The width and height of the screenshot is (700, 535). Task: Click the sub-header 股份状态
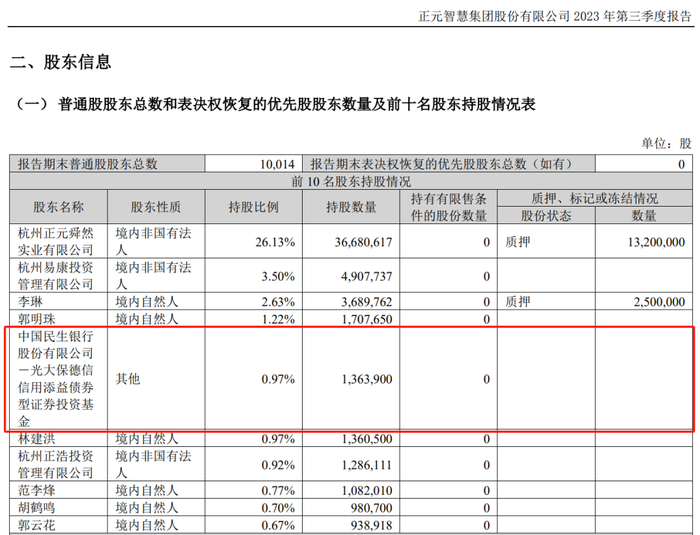click(x=546, y=216)
